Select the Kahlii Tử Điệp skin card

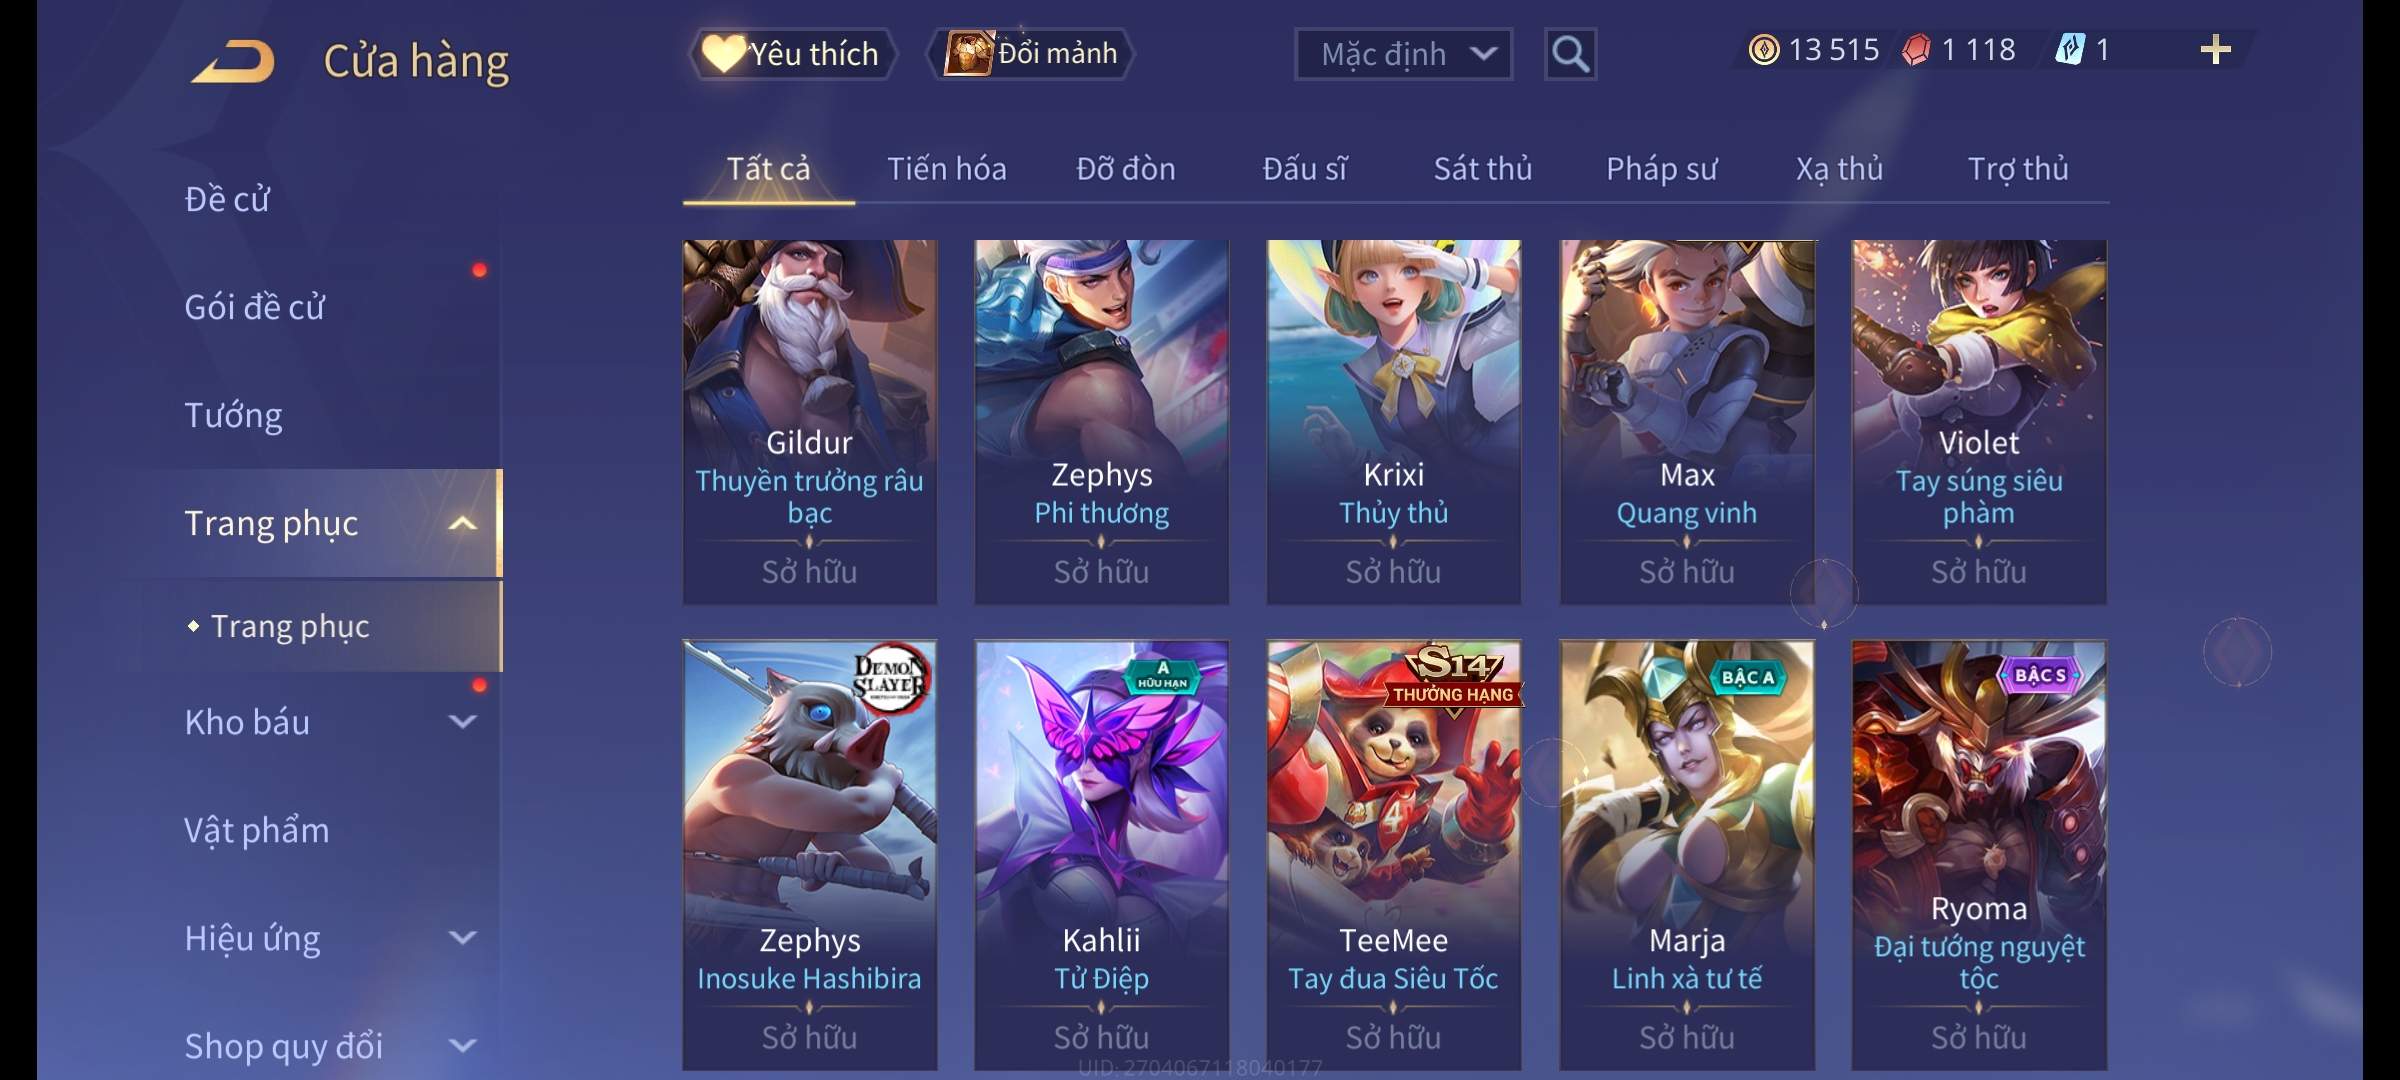(x=1101, y=855)
